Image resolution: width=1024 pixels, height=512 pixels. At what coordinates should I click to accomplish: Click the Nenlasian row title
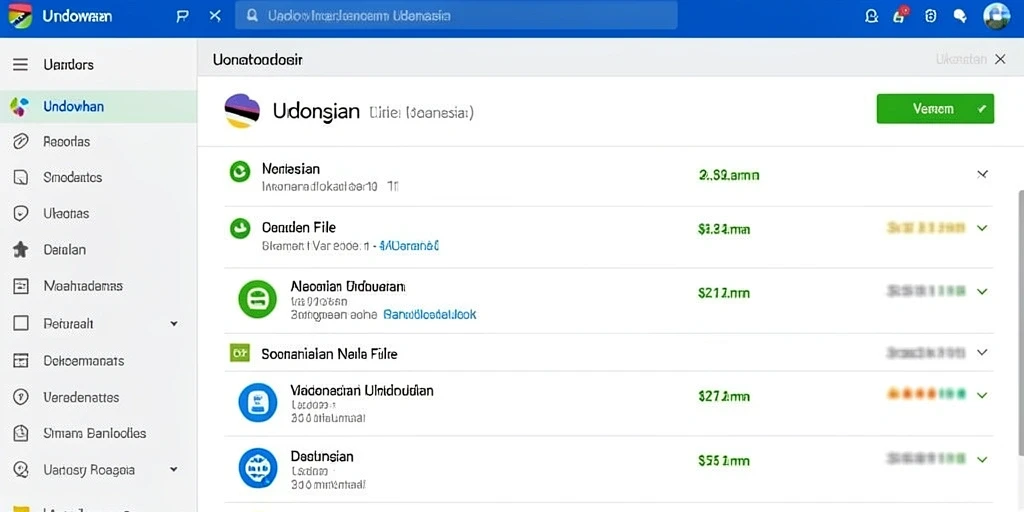coord(291,168)
